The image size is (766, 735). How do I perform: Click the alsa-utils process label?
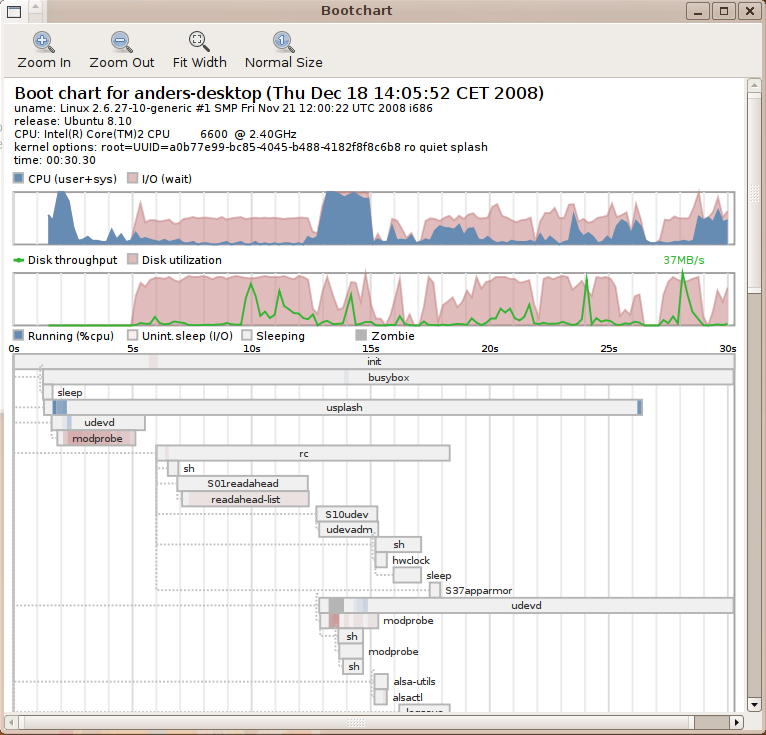click(414, 681)
